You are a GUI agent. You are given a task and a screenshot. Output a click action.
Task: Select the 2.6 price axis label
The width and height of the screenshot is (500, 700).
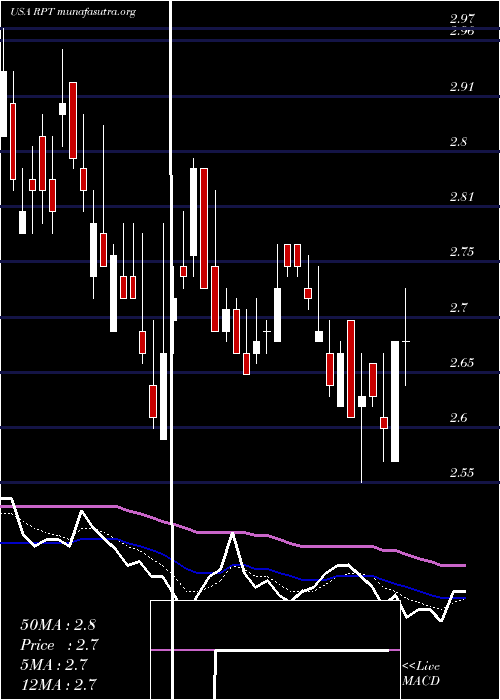458,418
